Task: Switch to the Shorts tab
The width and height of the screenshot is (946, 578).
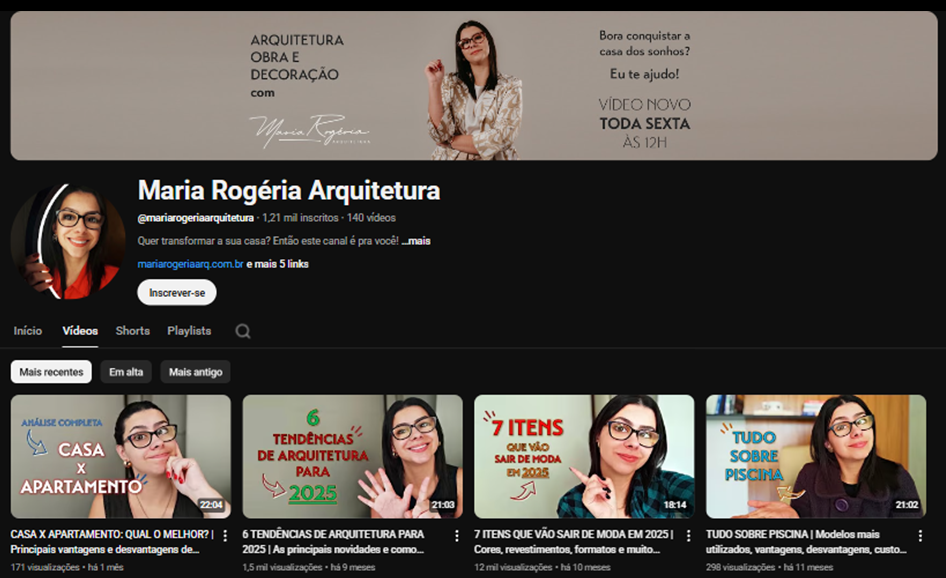Action: point(132,331)
